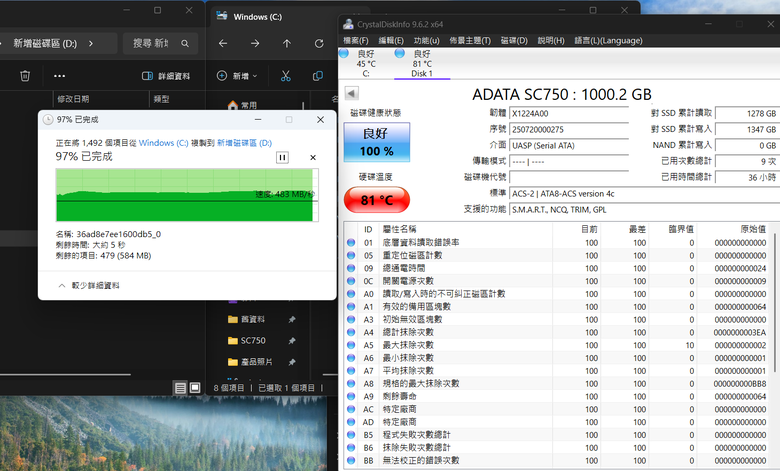Image resolution: width=780 pixels, height=471 pixels.
Task: Click the copy speed progress graph
Action: tap(187, 195)
